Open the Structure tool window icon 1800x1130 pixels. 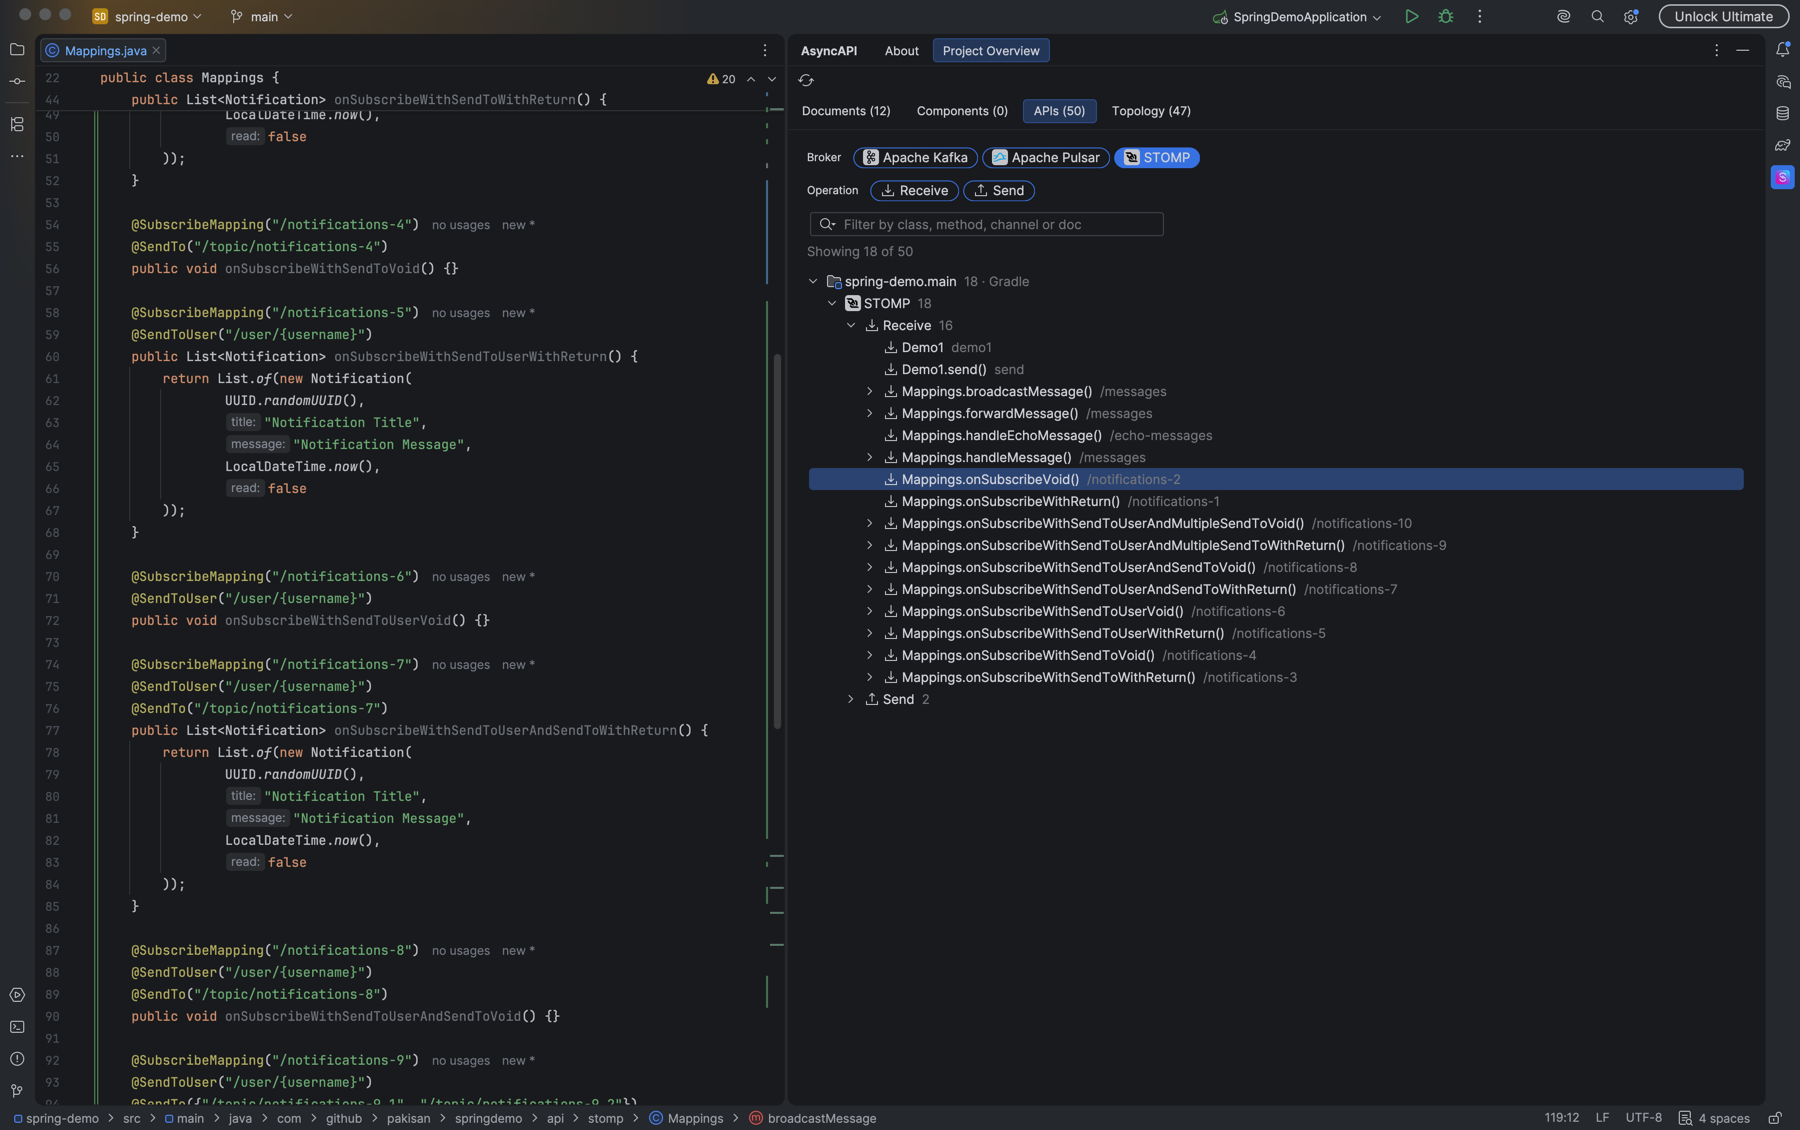(x=17, y=124)
